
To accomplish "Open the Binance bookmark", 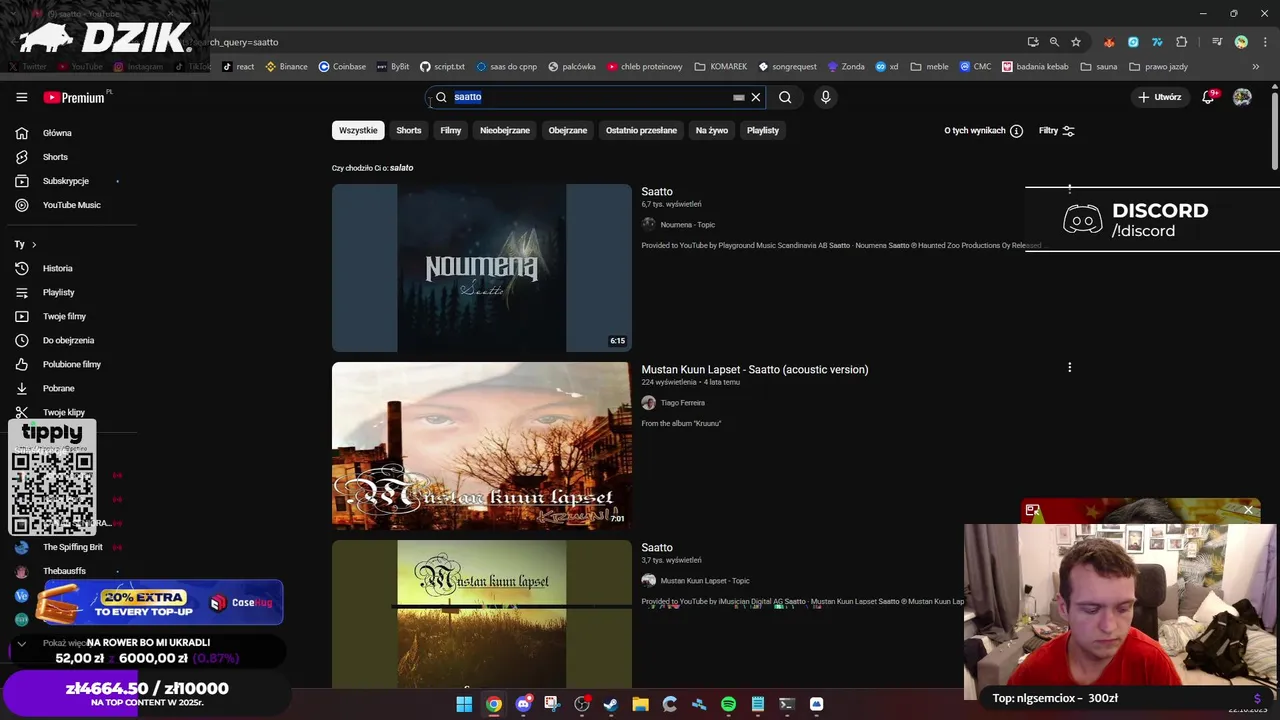I will [286, 67].
